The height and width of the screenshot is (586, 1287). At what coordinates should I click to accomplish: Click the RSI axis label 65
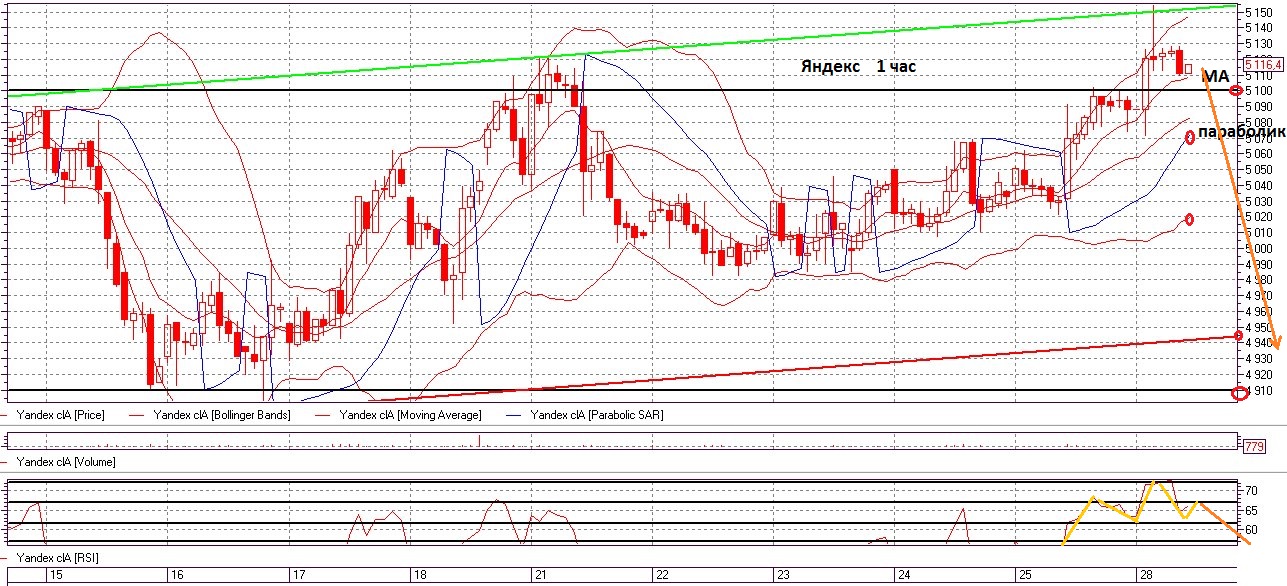coord(1250,510)
